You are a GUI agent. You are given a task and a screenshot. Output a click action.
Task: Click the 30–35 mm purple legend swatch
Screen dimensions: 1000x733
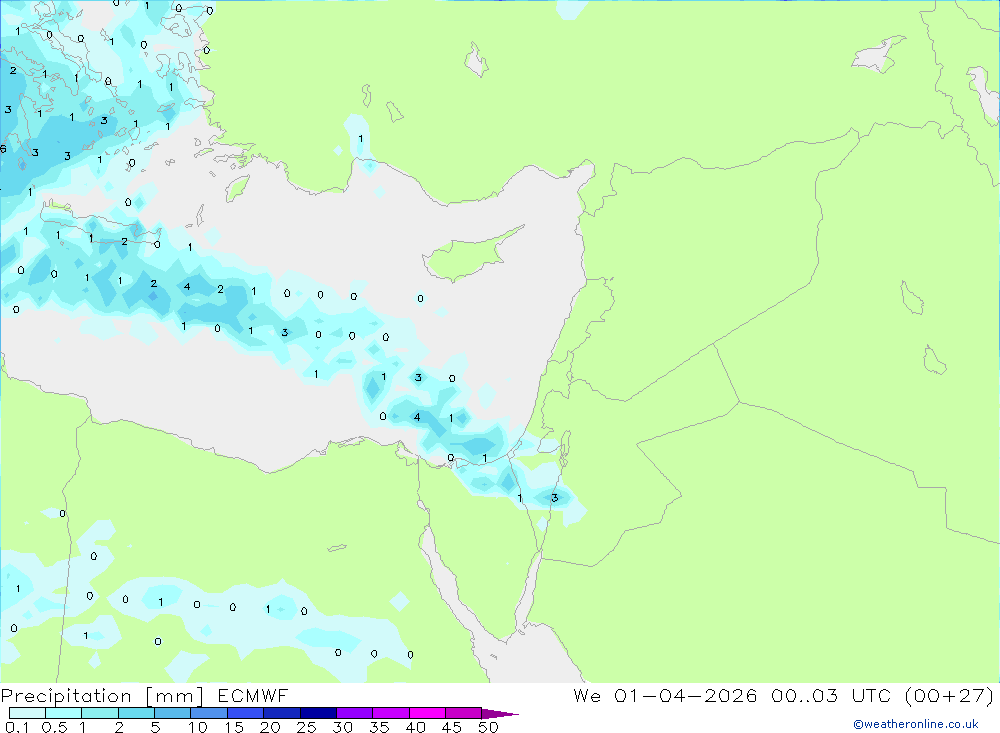(355, 713)
